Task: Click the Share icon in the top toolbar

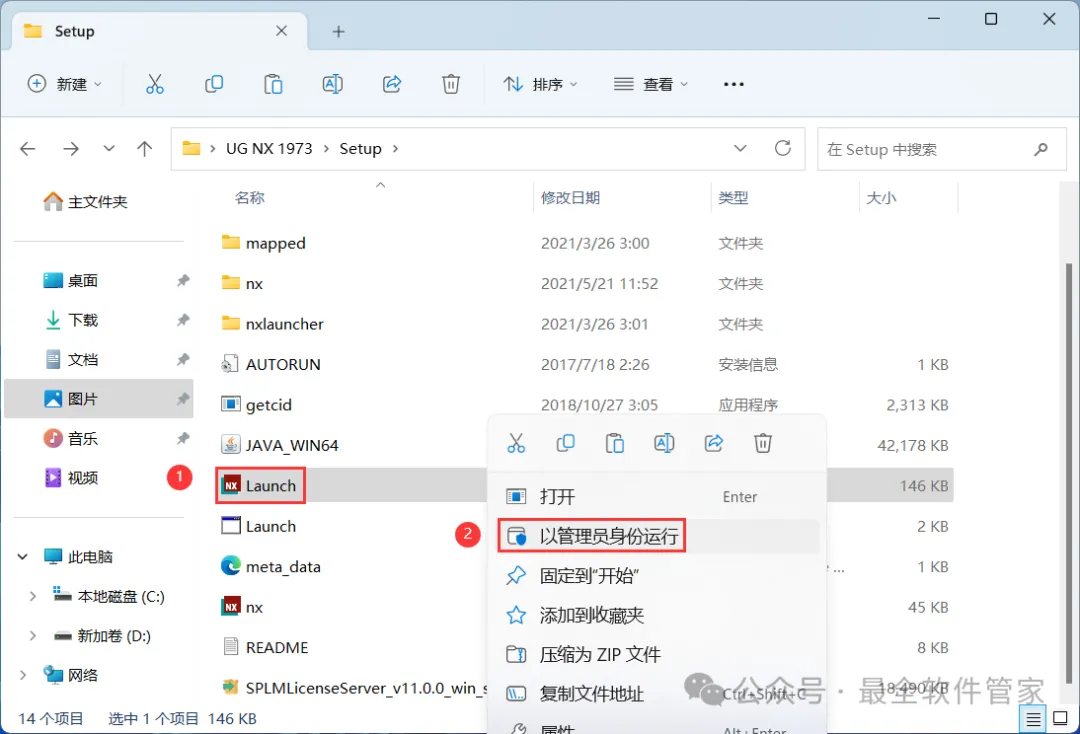Action: click(392, 84)
